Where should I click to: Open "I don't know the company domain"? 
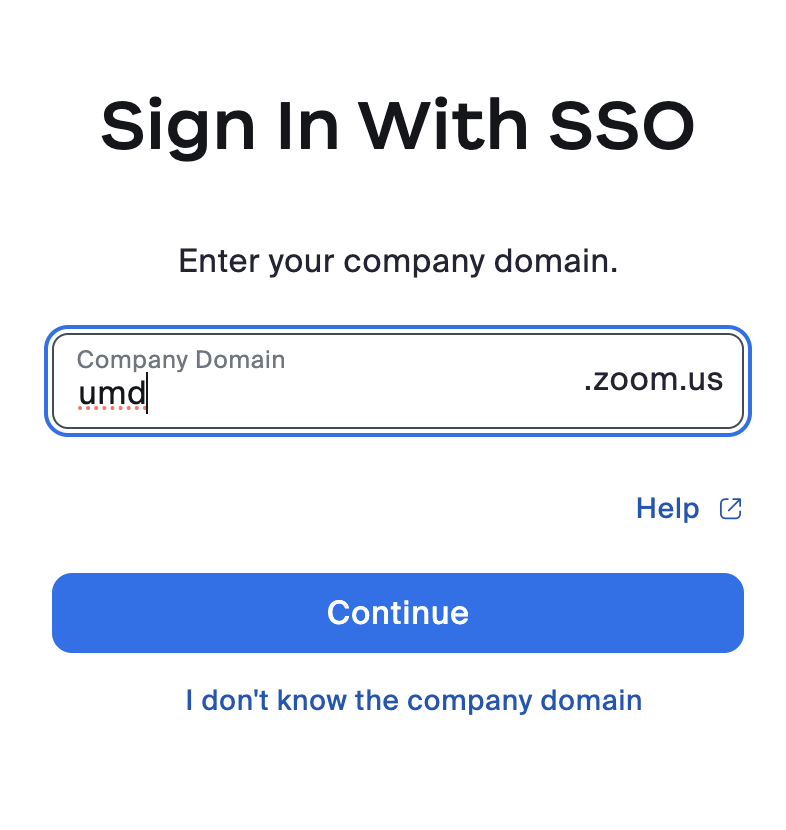pyautogui.click(x=413, y=700)
